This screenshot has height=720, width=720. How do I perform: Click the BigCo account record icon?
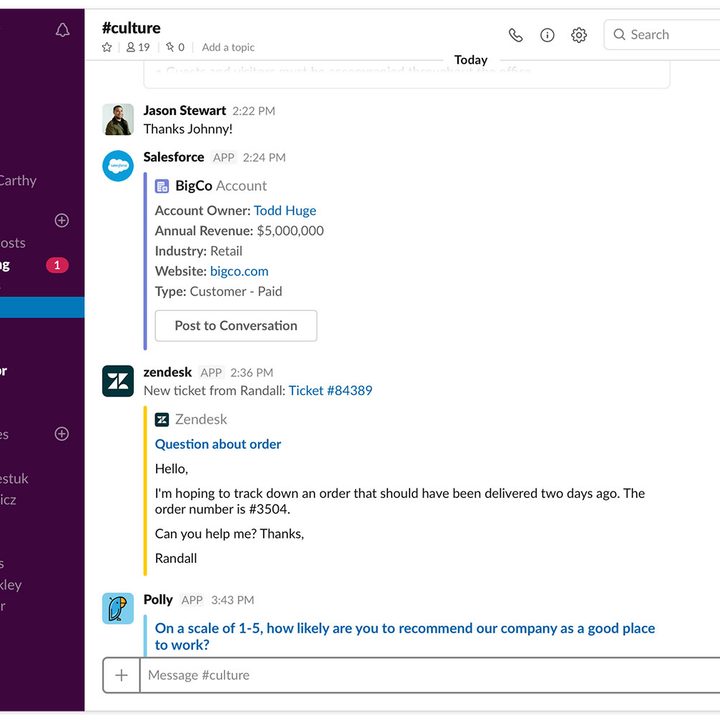[x=162, y=186]
